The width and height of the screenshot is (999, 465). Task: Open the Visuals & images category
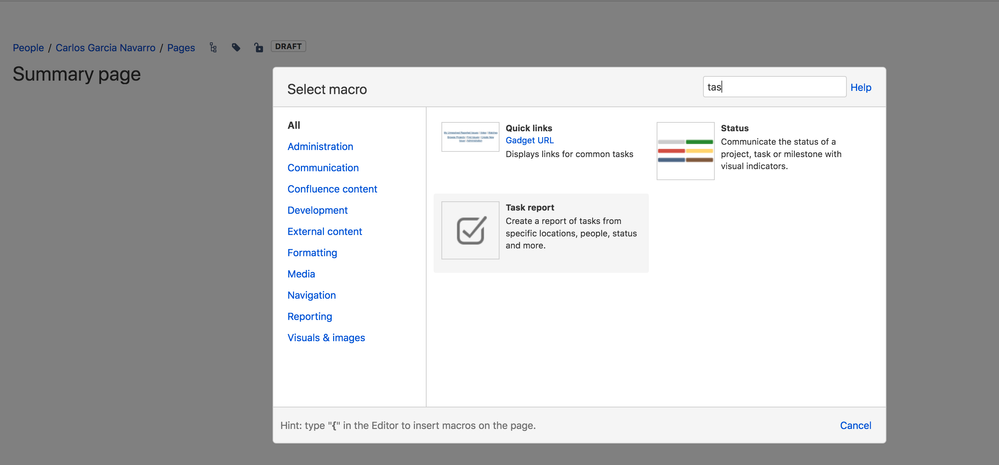point(326,338)
